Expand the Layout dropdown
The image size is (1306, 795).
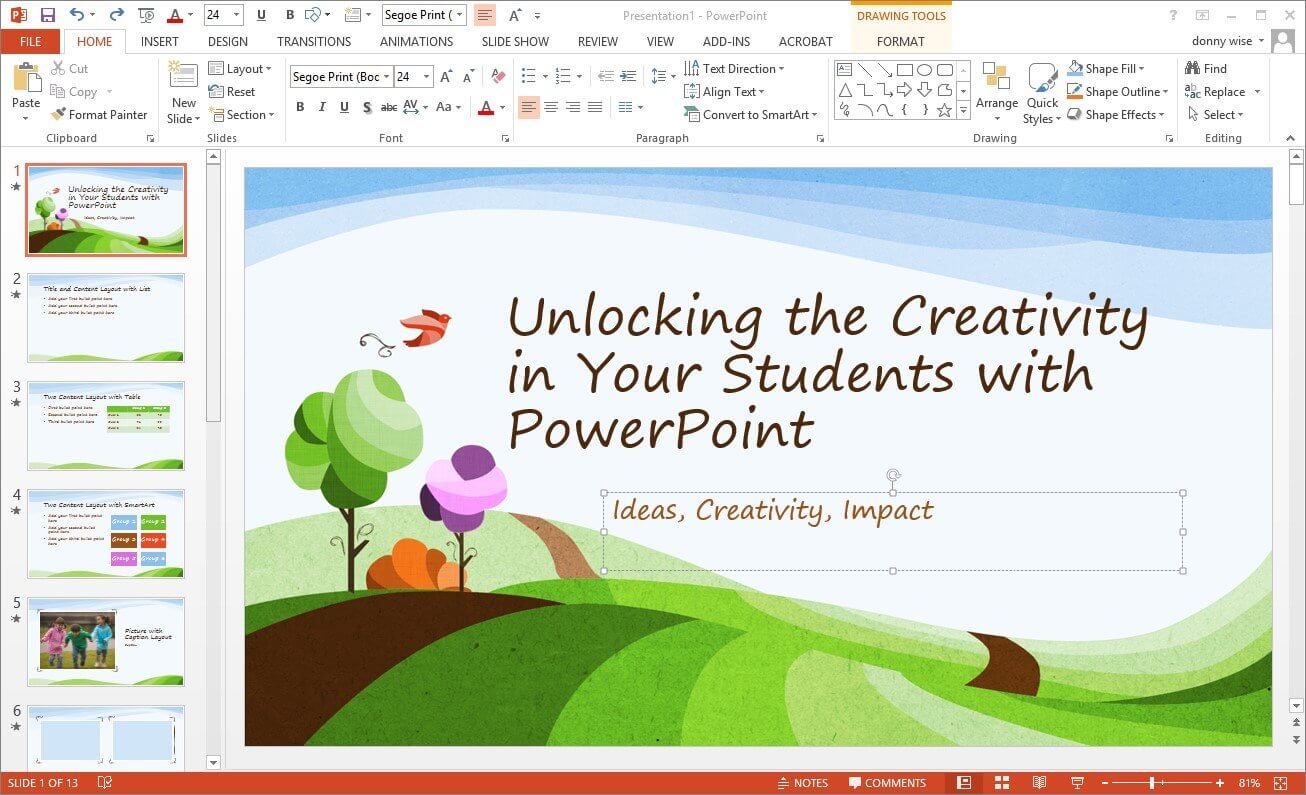[240, 69]
